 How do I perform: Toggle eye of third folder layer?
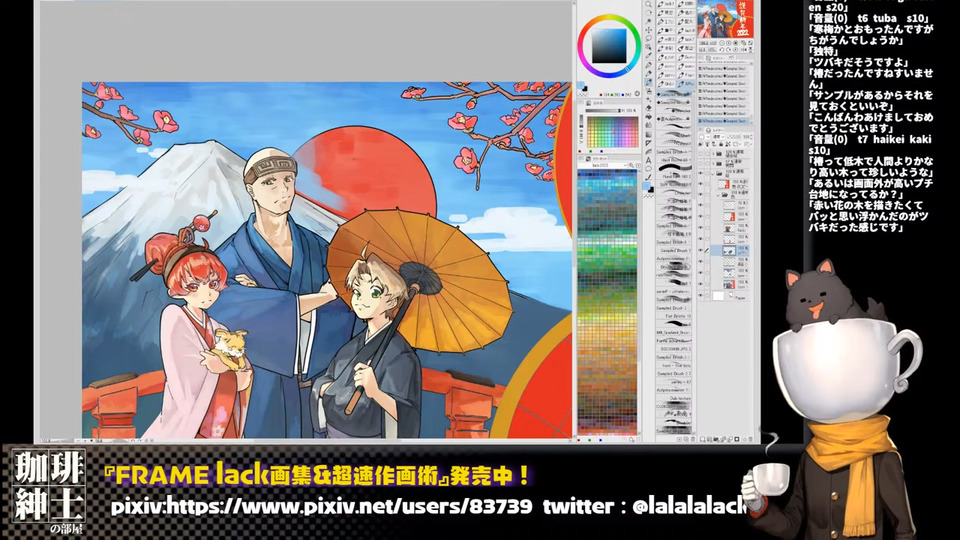pos(700,173)
